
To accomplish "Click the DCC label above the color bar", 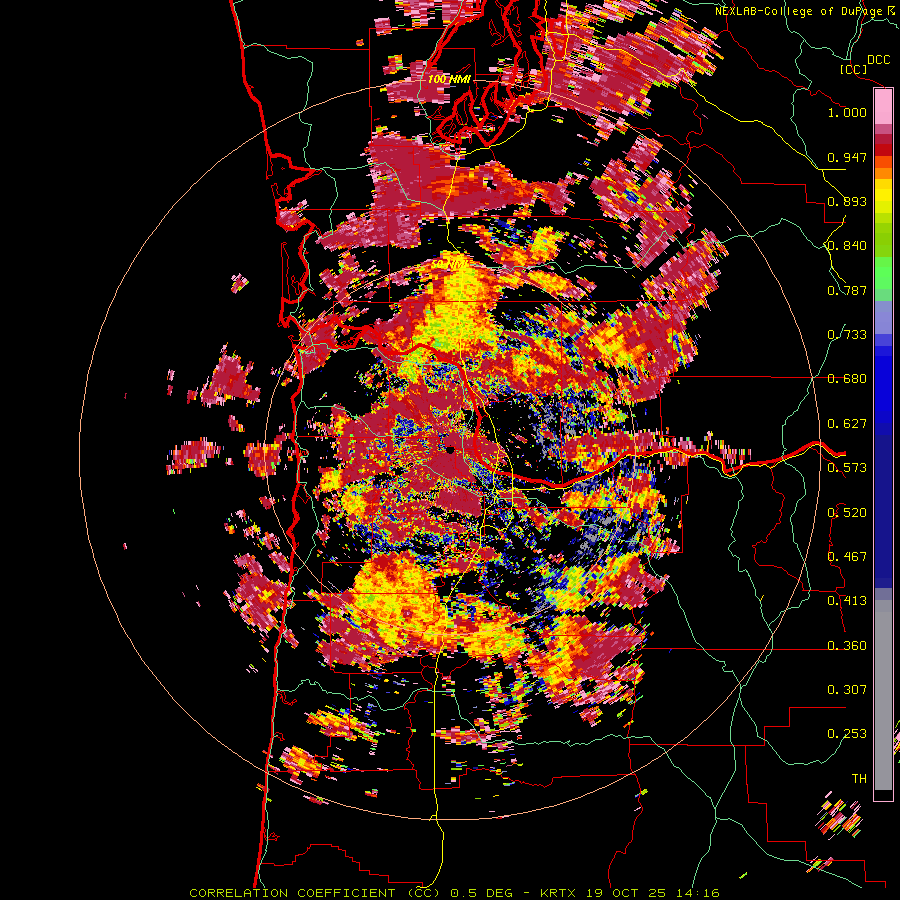I will coord(878,60).
